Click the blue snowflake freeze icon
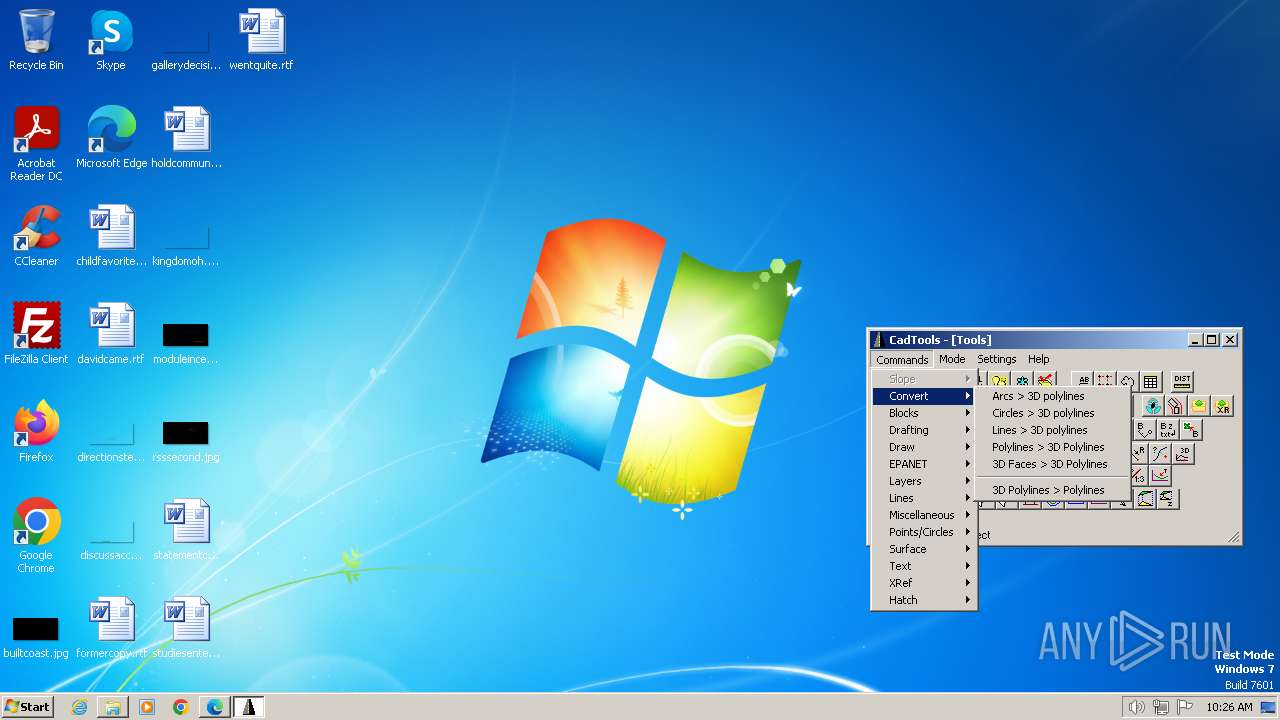 (x=1022, y=381)
